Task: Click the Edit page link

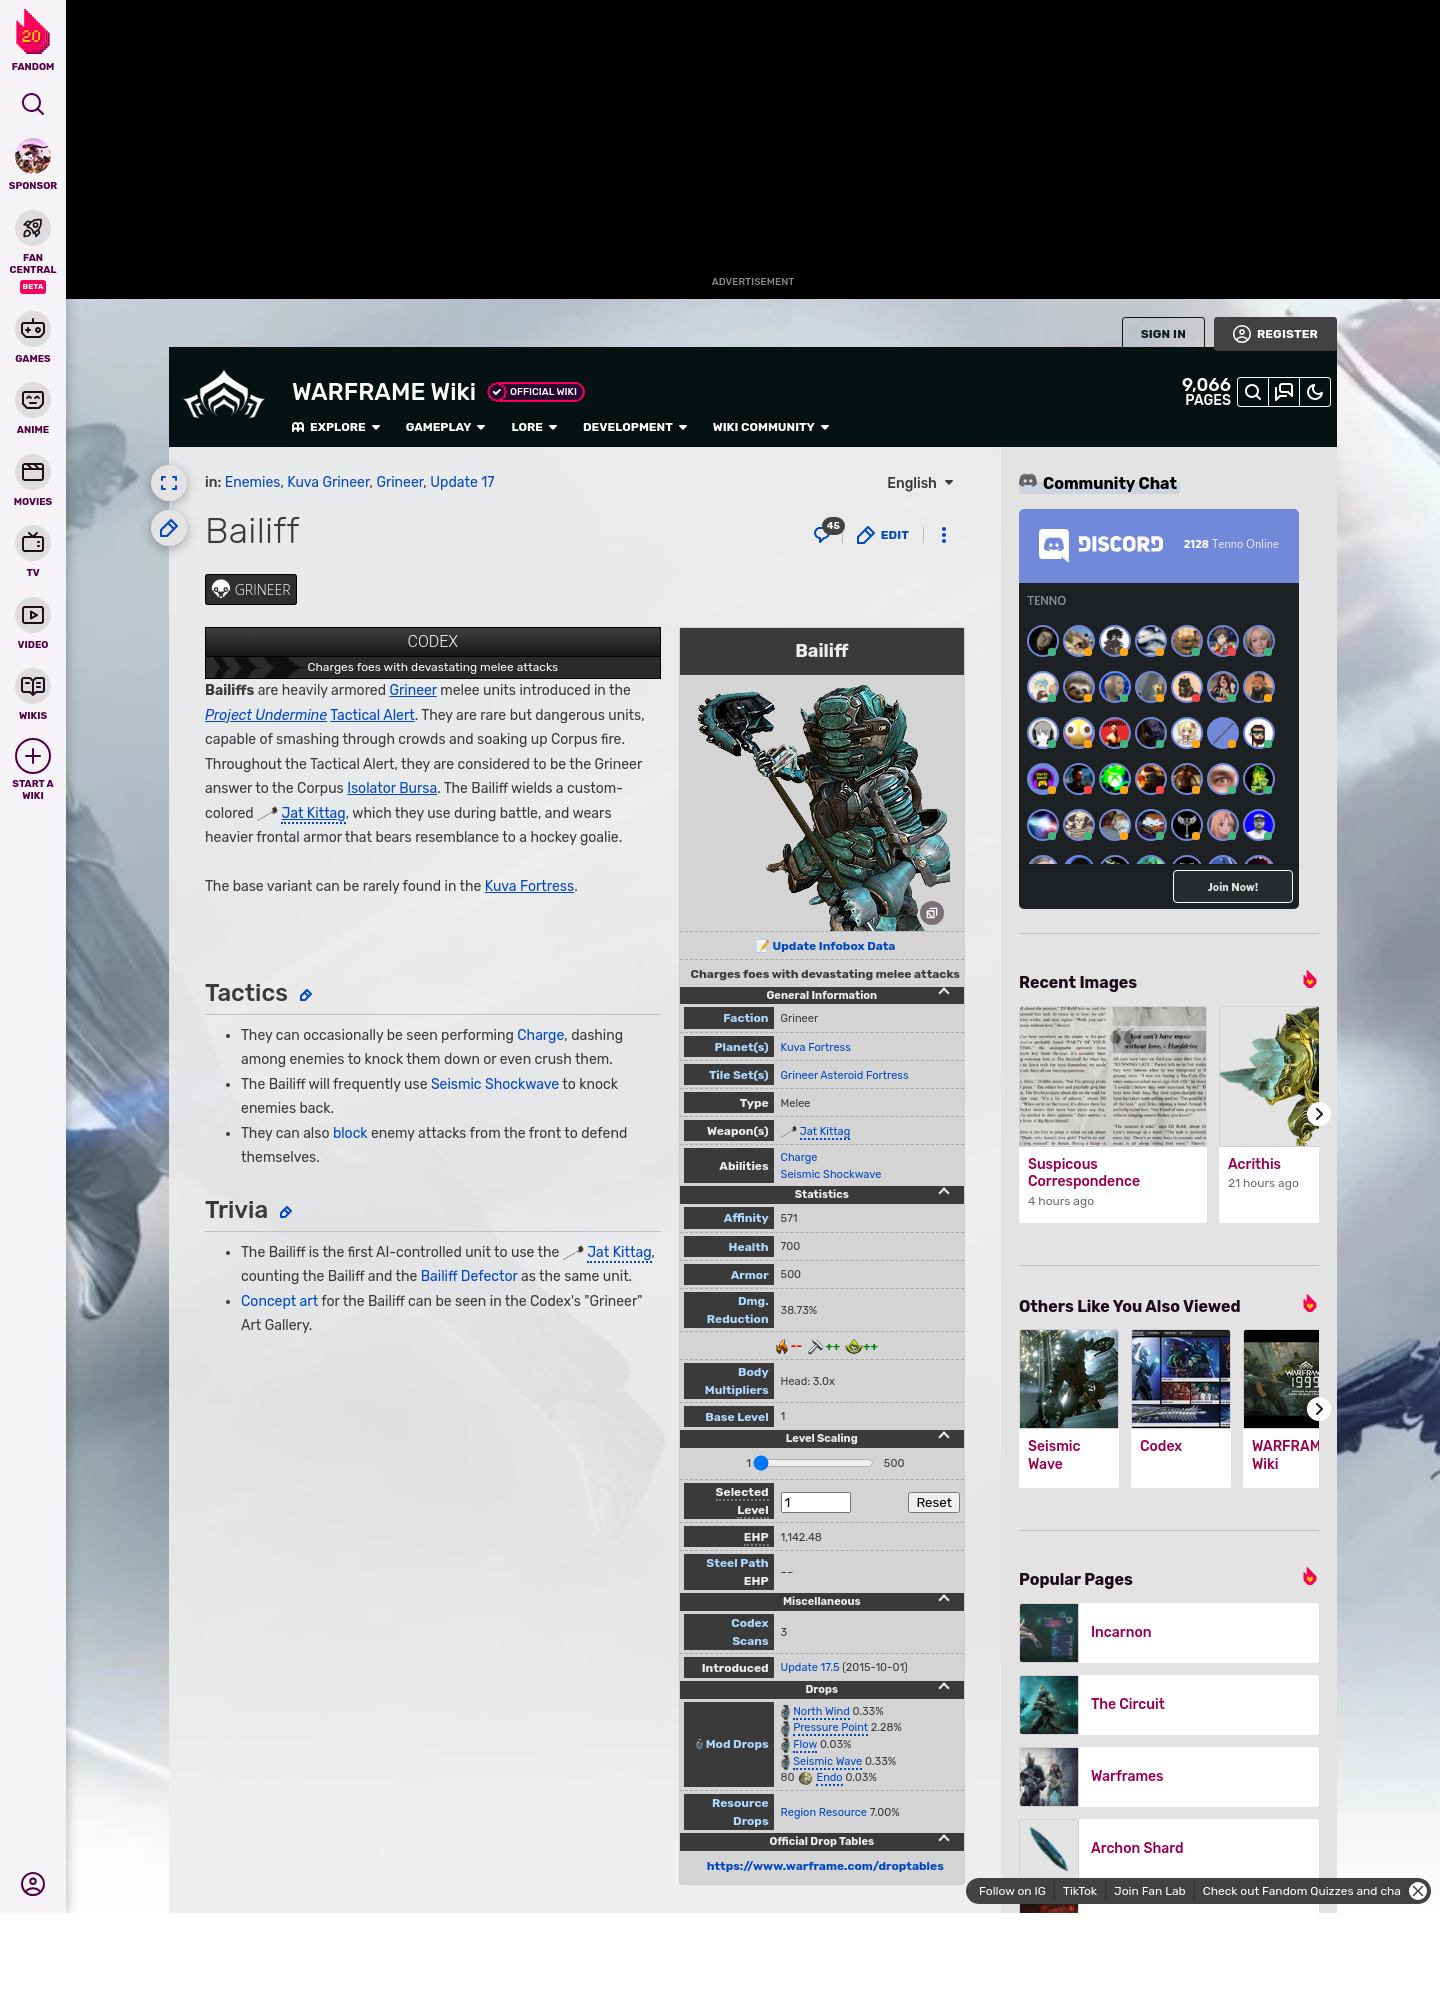Action: (883, 535)
